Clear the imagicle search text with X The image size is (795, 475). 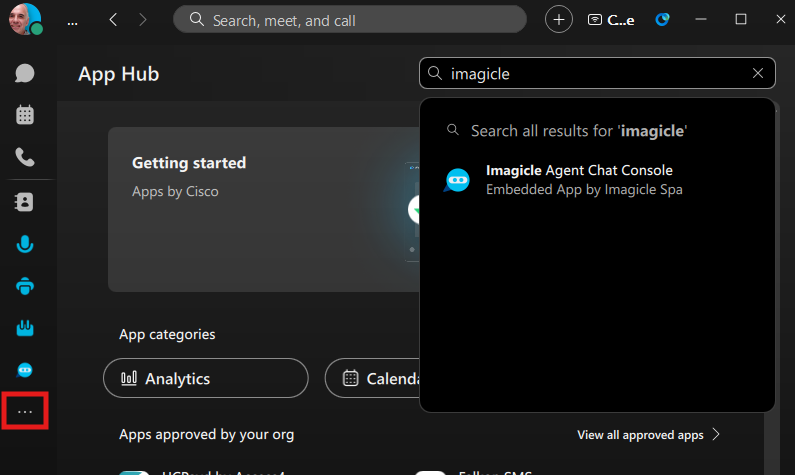click(758, 73)
